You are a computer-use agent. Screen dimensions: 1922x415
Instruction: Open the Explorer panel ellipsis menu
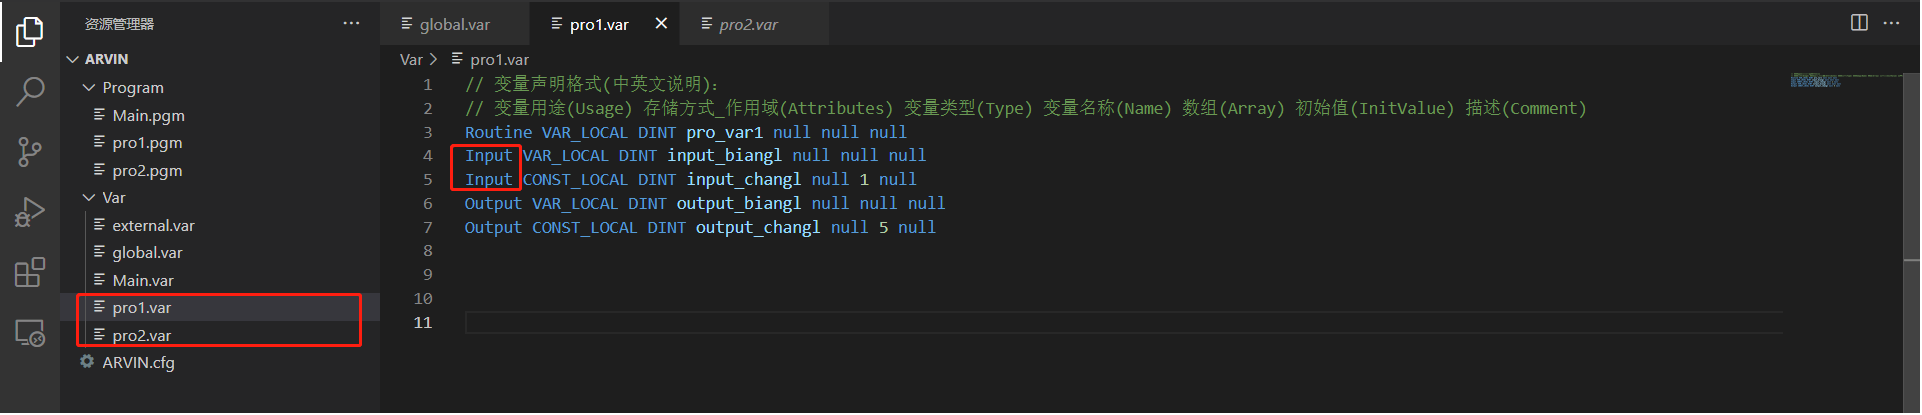coord(351,23)
